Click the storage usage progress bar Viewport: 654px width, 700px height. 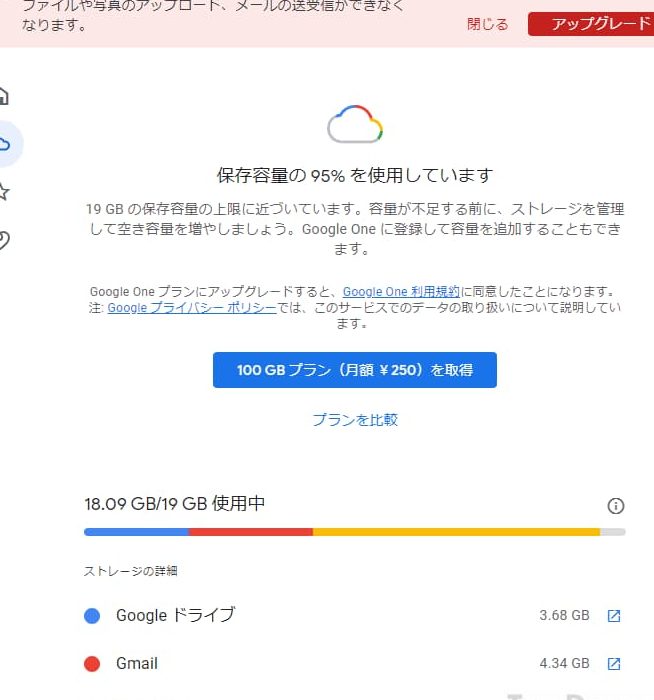click(355, 532)
